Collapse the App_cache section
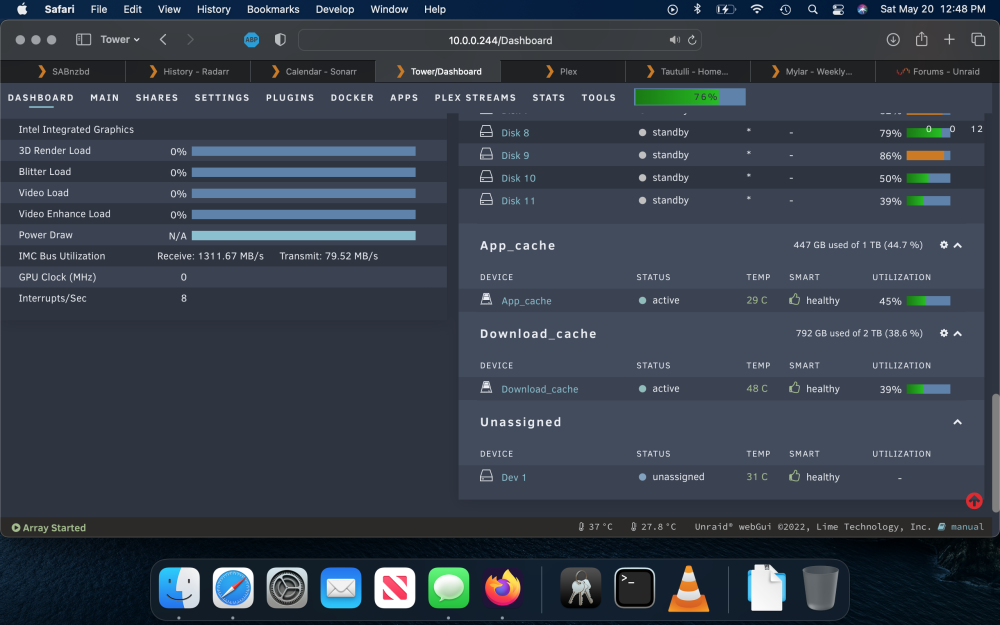1000x625 pixels. tap(957, 246)
